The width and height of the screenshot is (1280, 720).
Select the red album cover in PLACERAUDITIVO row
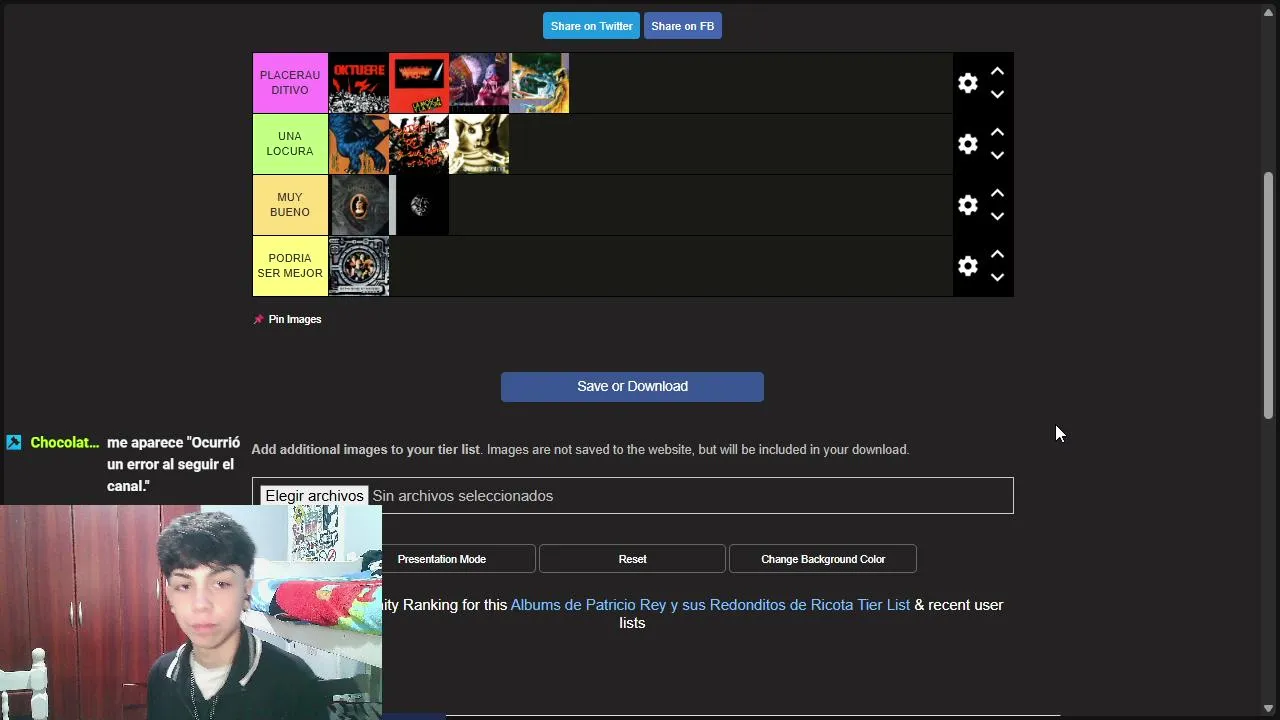tap(419, 83)
